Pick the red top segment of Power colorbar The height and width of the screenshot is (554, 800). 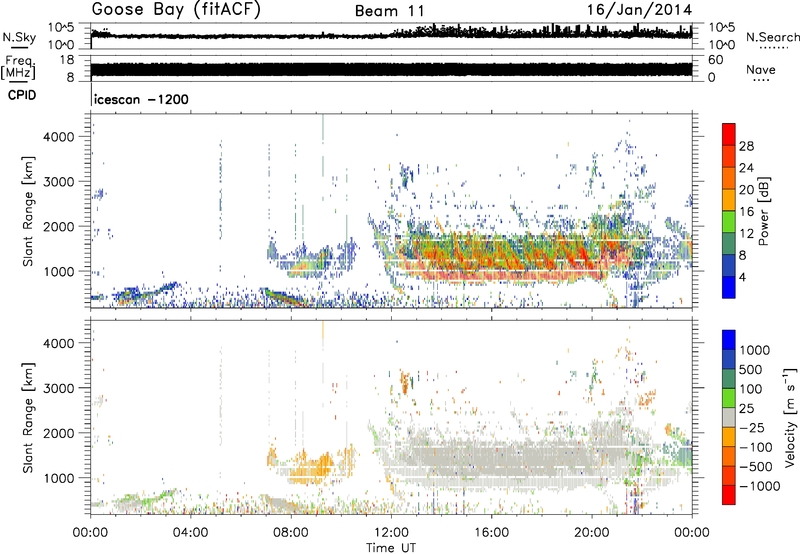(729, 134)
